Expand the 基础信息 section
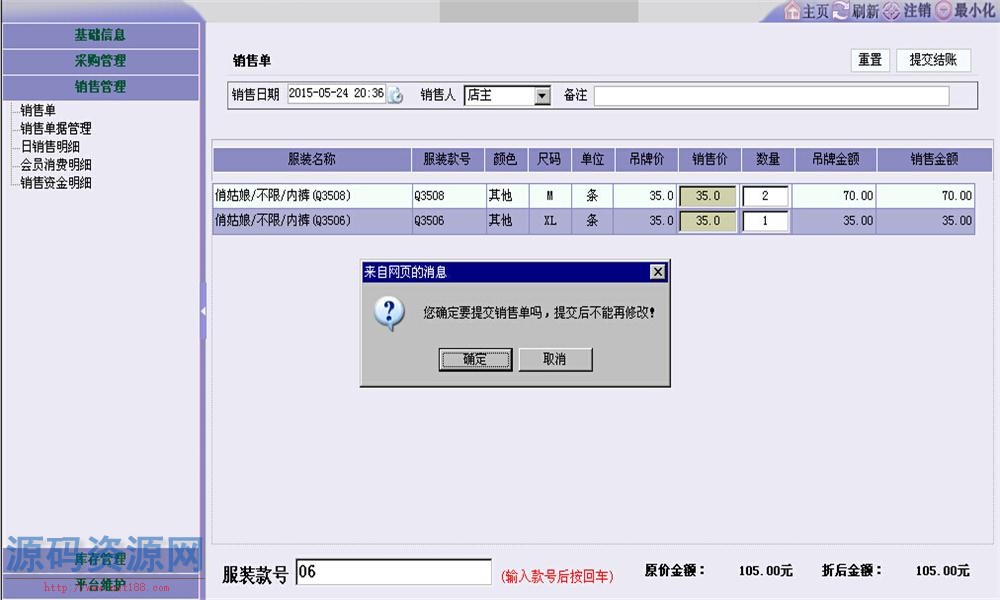The width and height of the screenshot is (1000, 600). click(x=101, y=34)
